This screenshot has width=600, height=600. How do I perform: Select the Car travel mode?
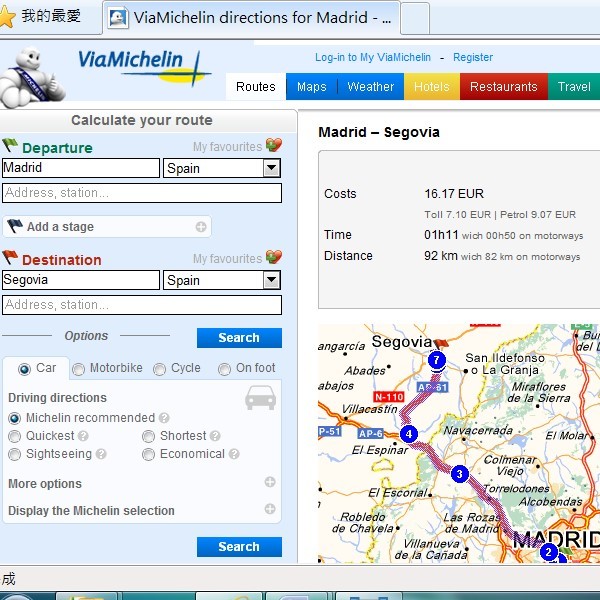coord(24,369)
